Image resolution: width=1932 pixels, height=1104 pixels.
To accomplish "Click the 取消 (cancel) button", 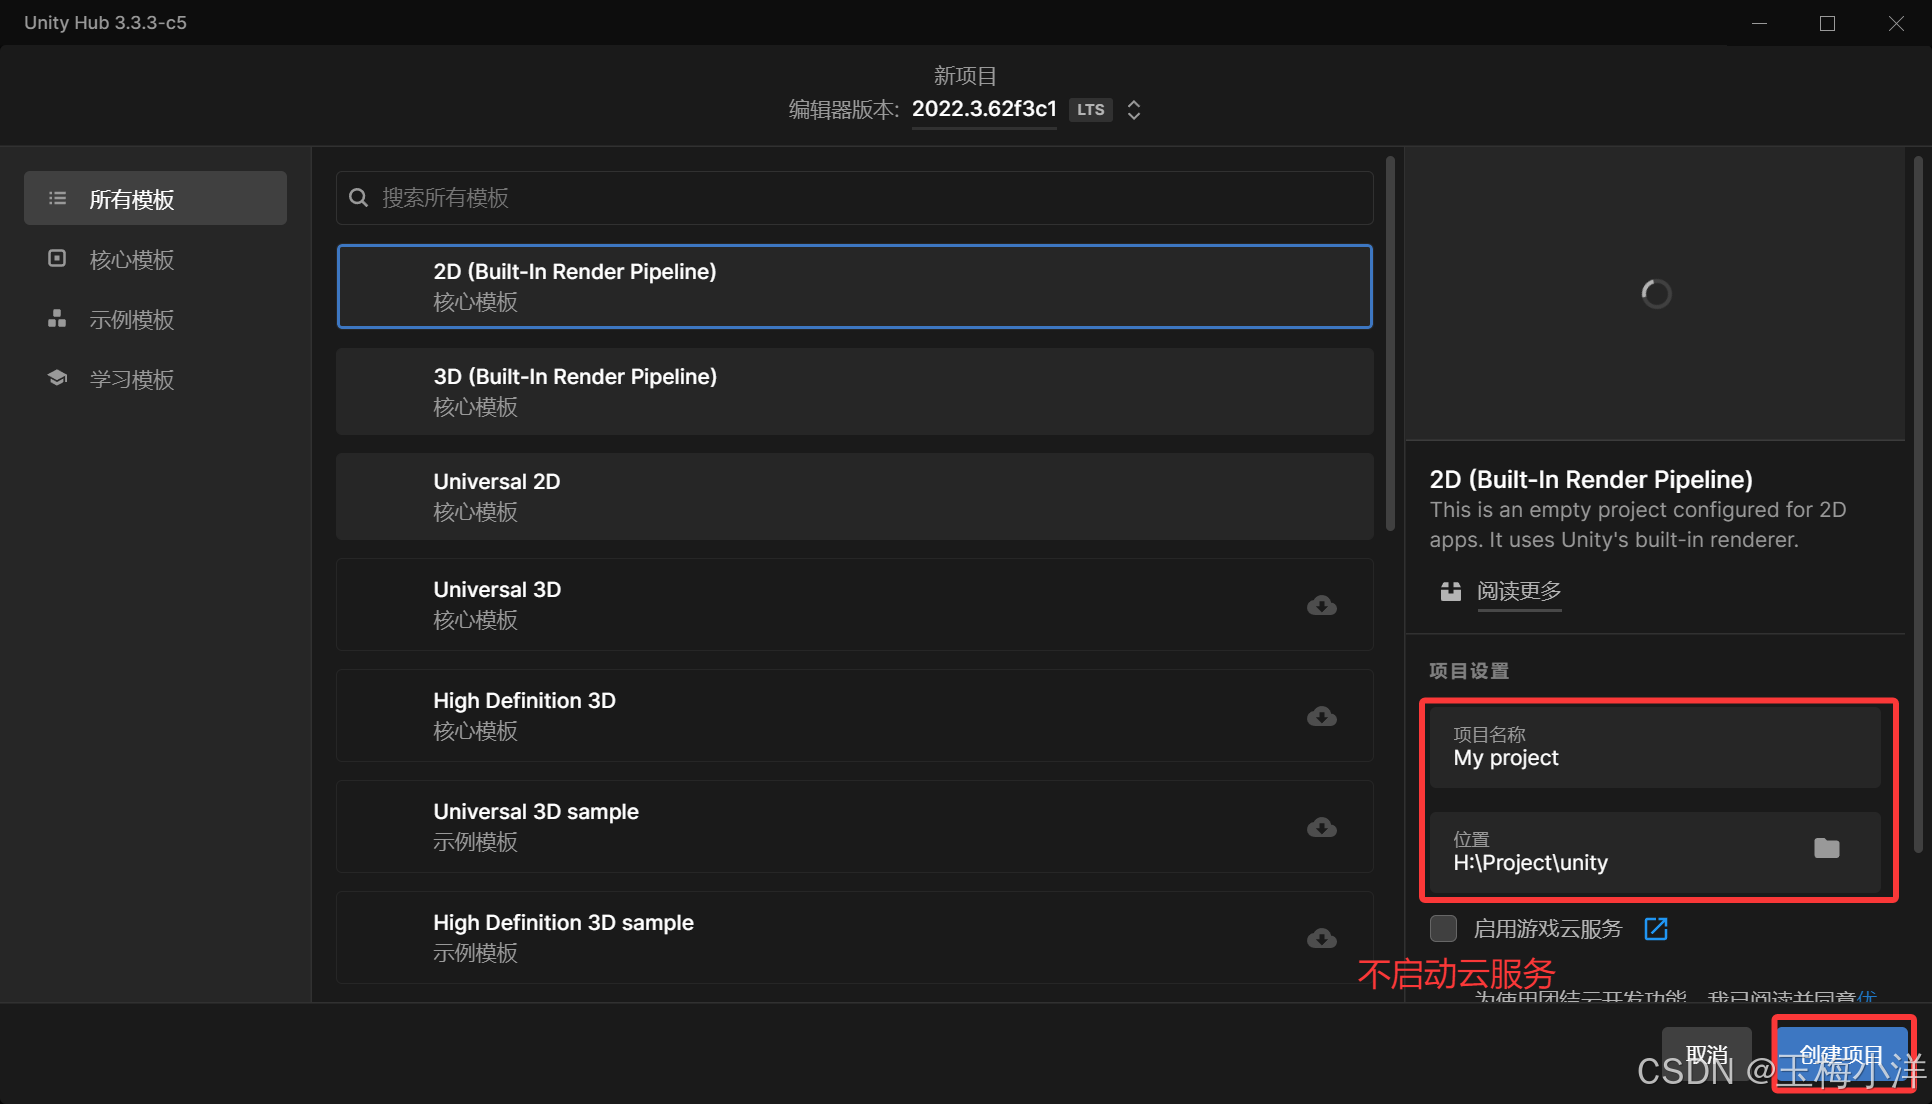I will tap(1706, 1053).
